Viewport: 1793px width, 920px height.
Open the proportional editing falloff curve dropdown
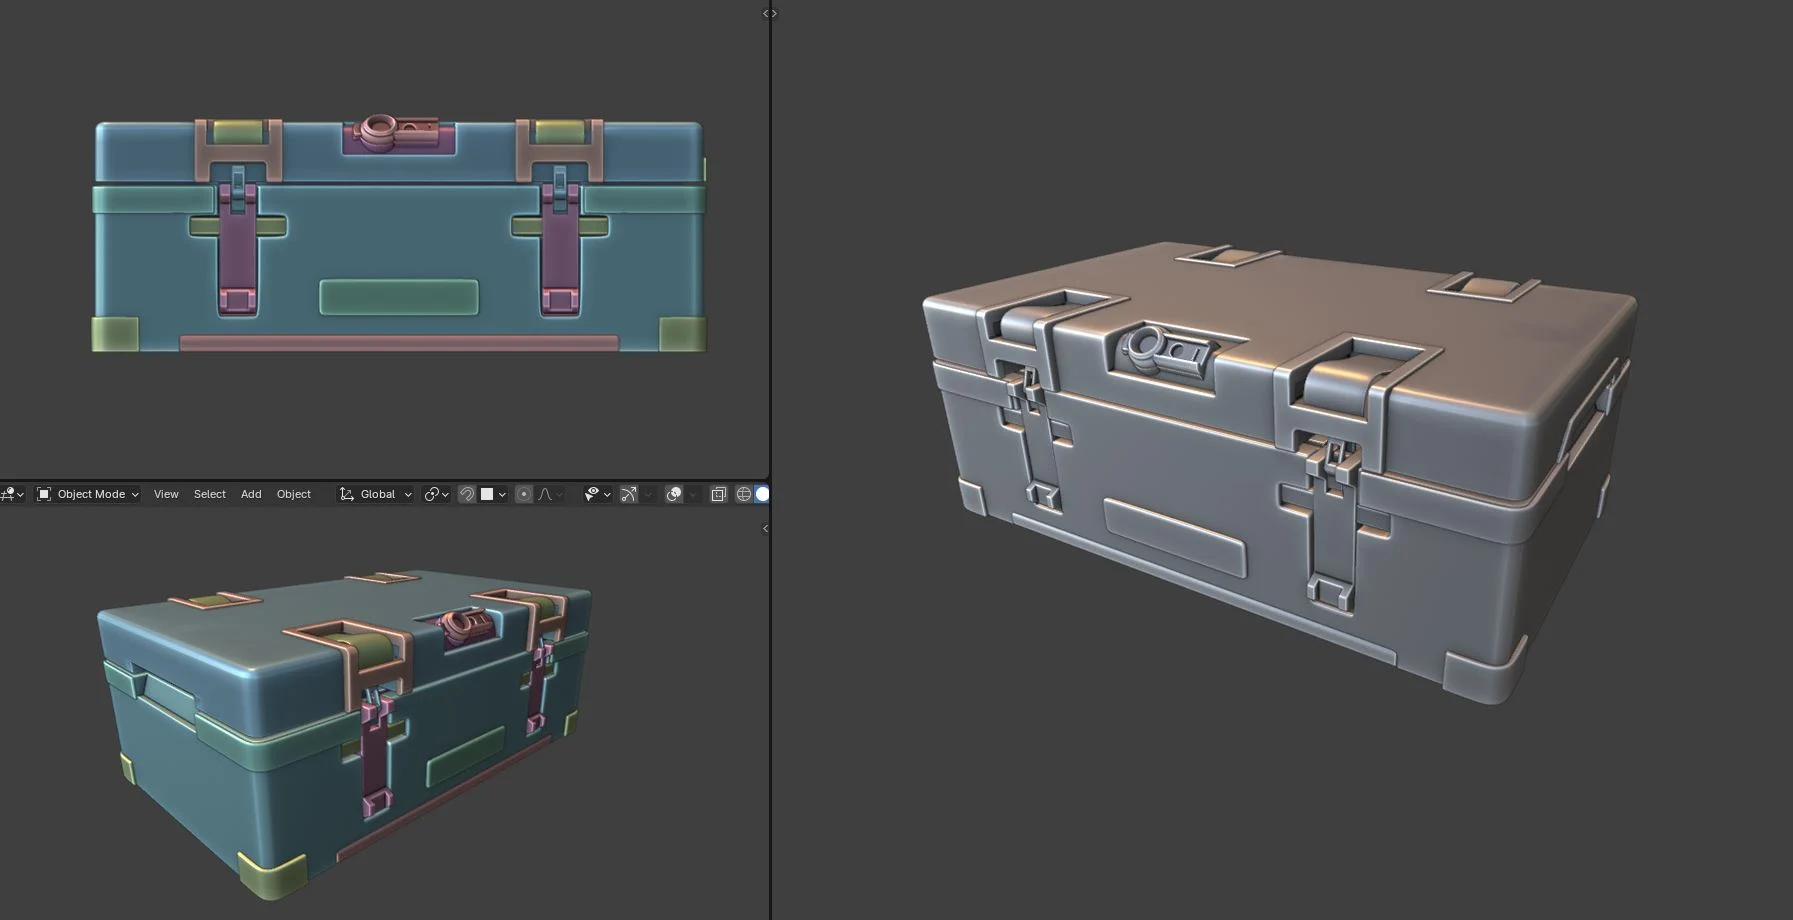[x=551, y=494]
